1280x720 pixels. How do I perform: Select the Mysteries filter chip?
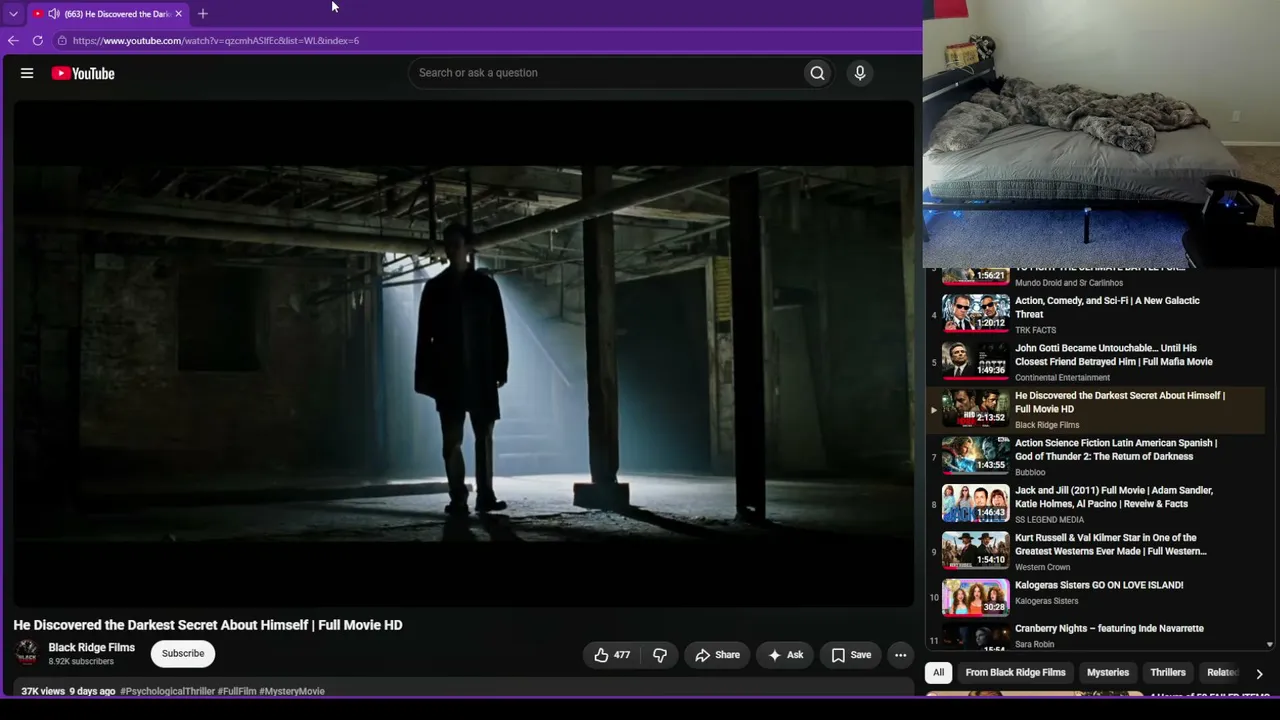1107,673
